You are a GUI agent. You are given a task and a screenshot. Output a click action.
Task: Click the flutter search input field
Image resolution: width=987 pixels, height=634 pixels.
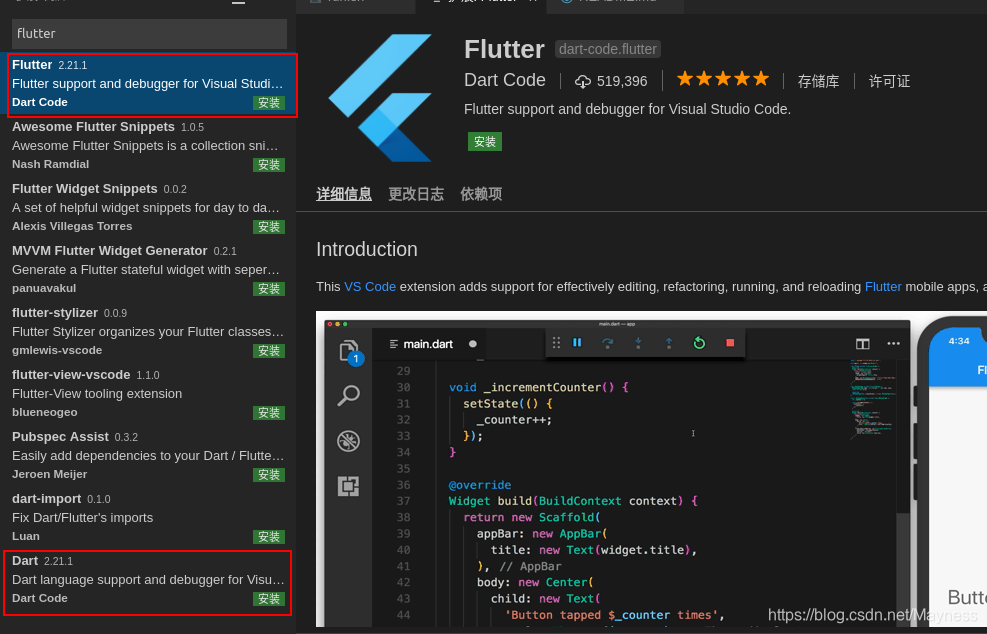click(149, 33)
